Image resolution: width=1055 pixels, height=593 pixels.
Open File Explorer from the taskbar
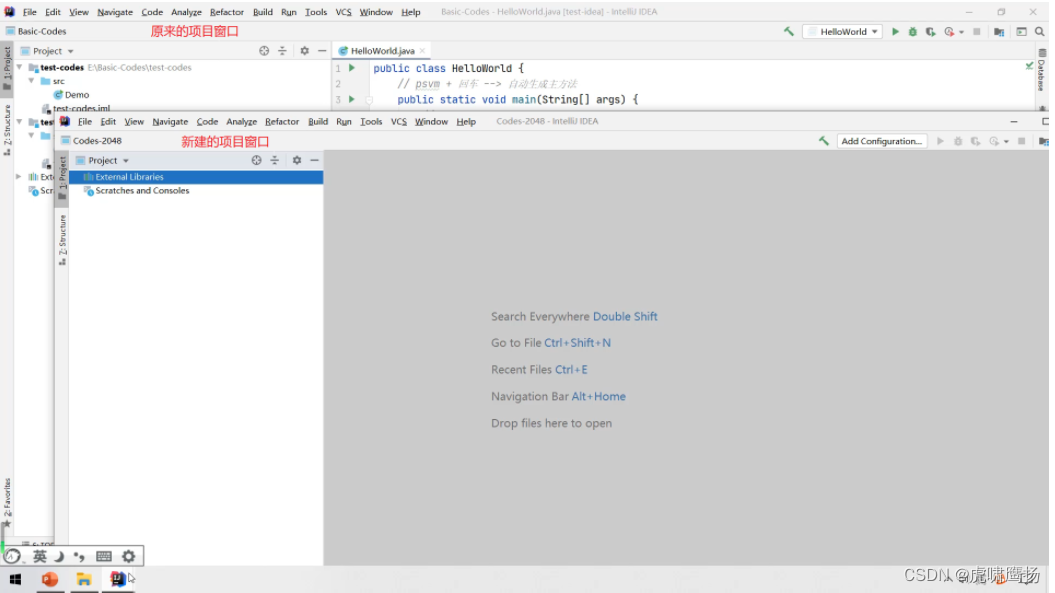coord(83,579)
